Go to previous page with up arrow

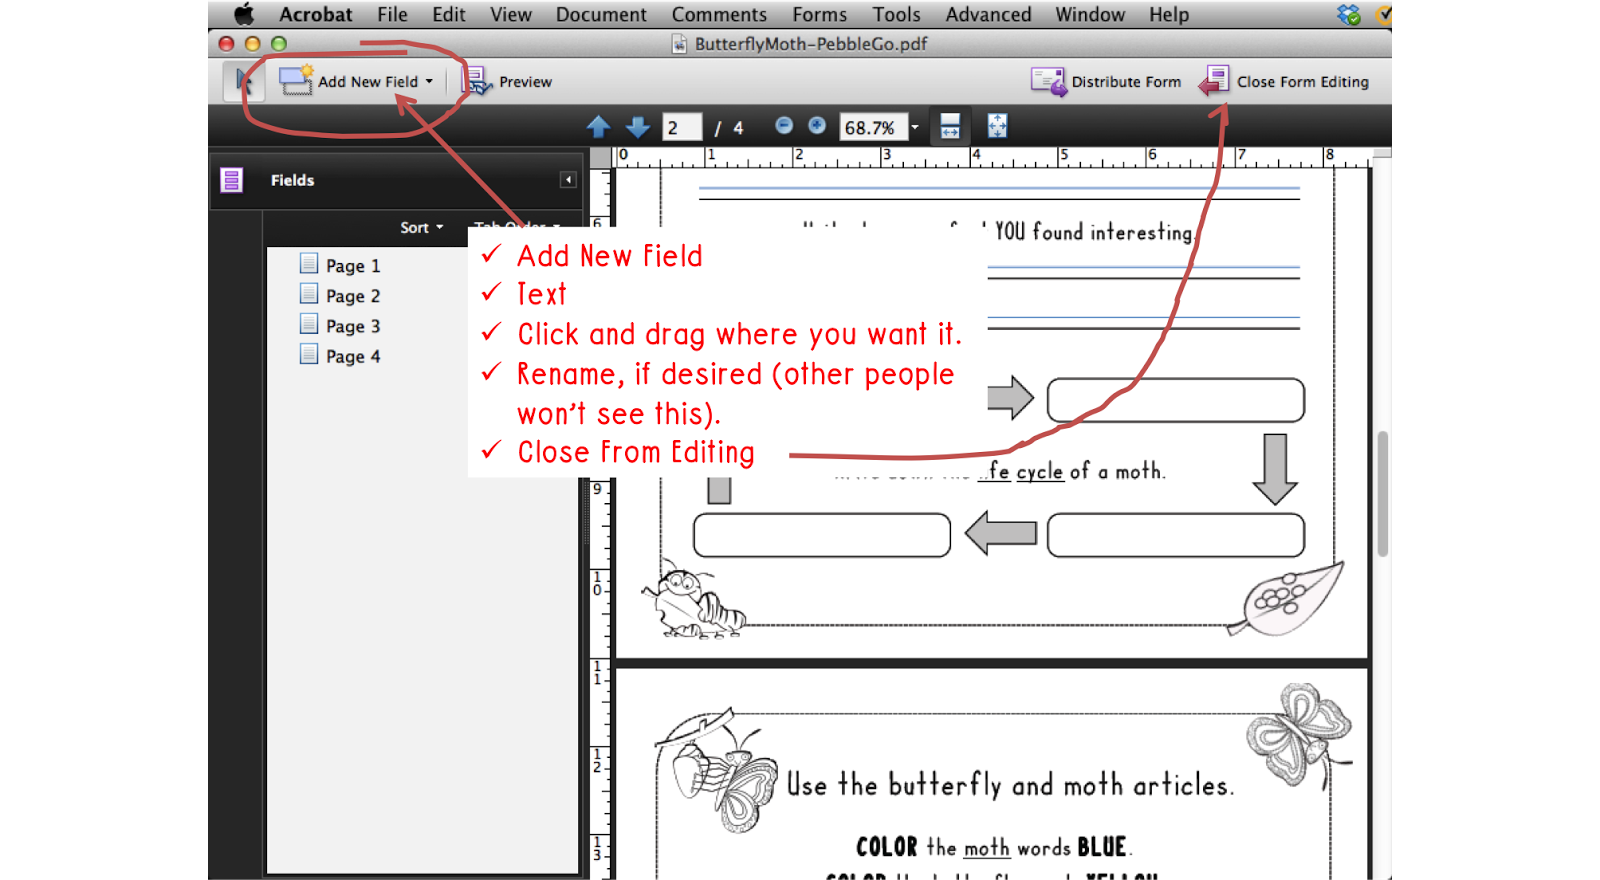pos(598,127)
